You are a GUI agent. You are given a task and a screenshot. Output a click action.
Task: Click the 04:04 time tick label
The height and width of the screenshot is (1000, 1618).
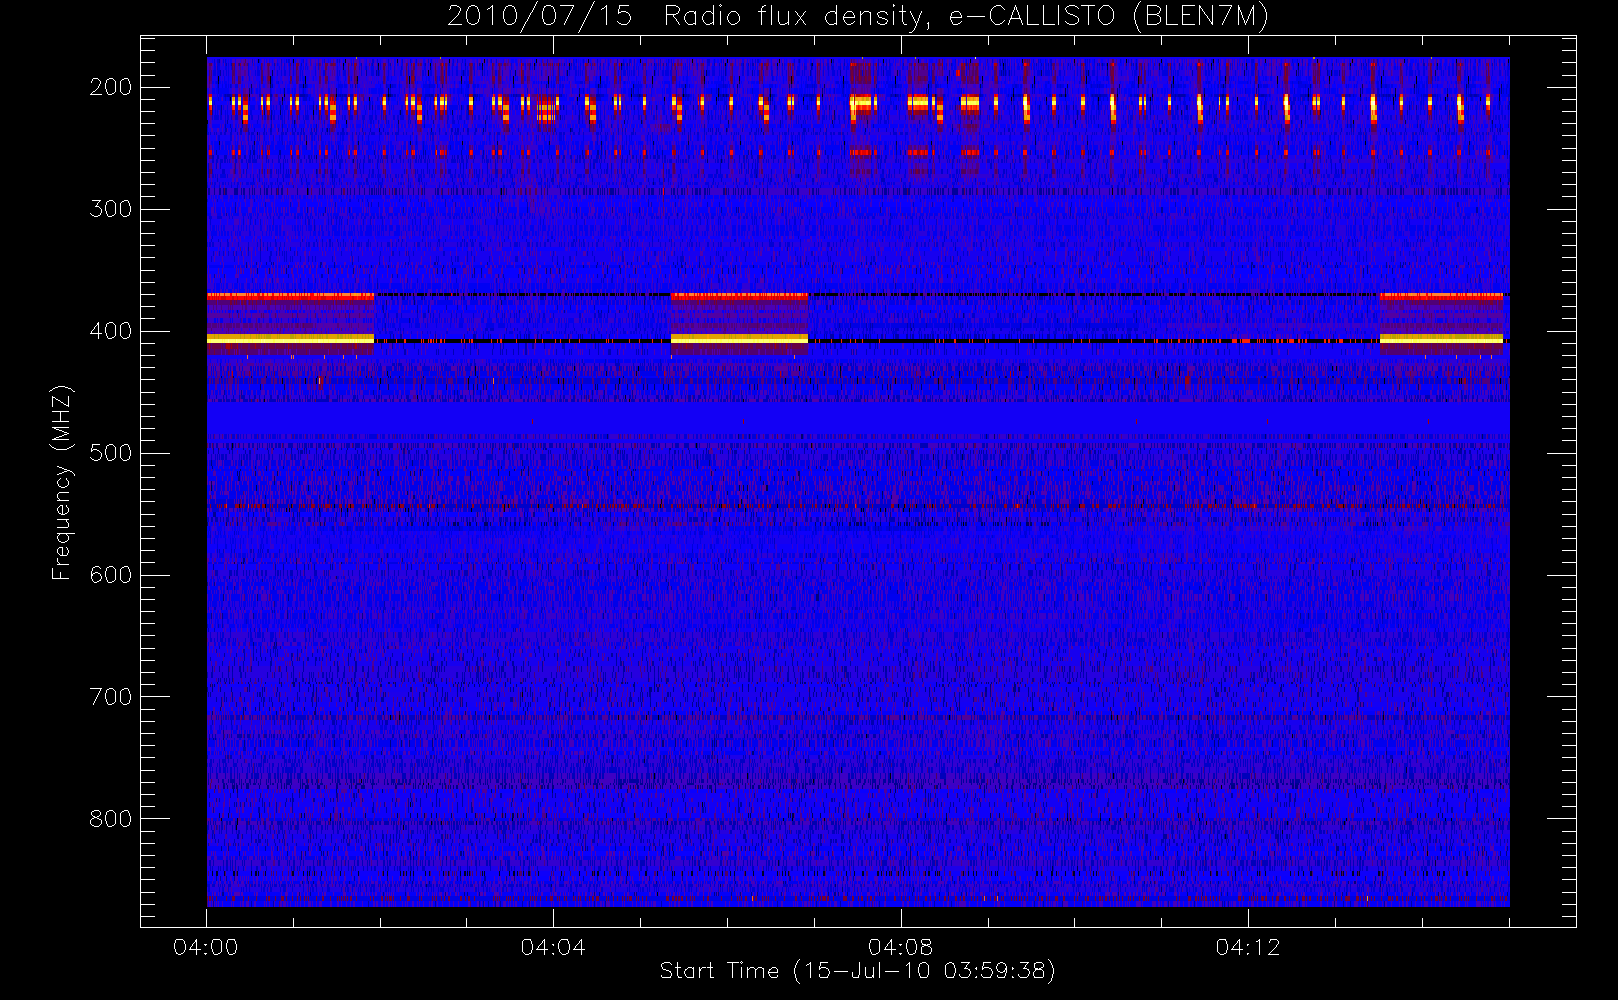pyautogui.click(x=553, y=947)
